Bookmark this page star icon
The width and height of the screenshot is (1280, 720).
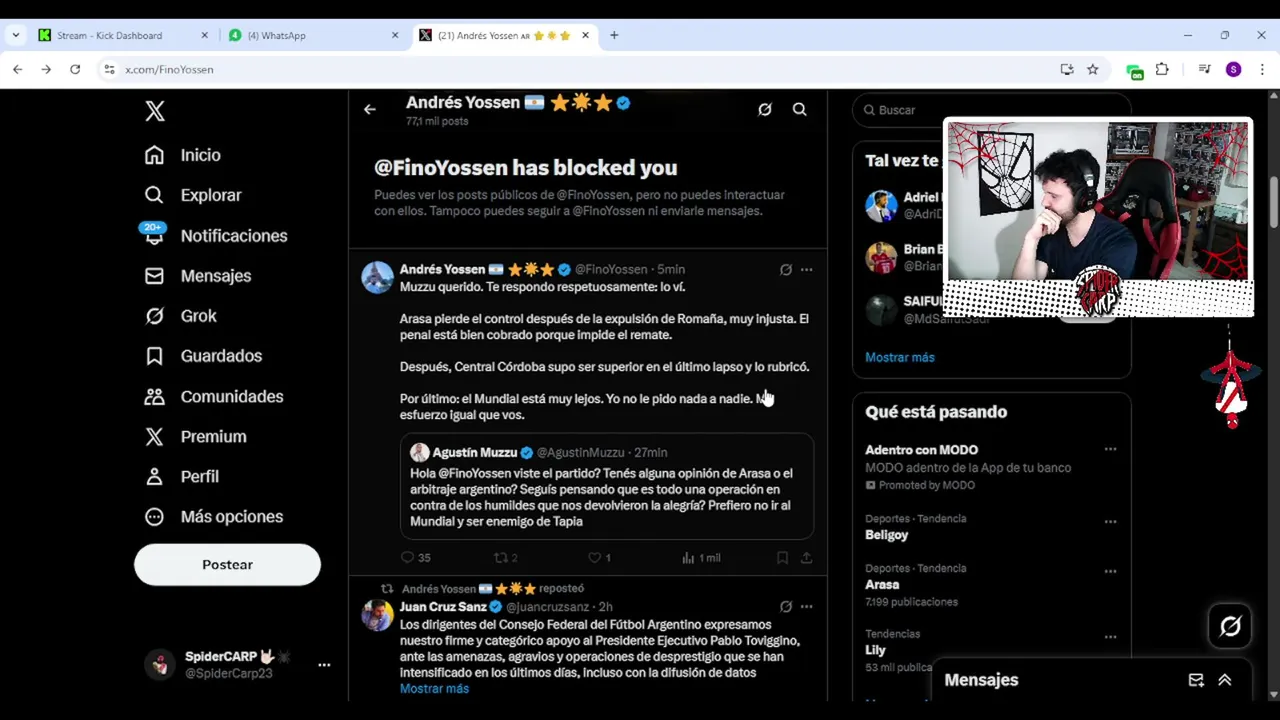click(x=1093, y=69)
